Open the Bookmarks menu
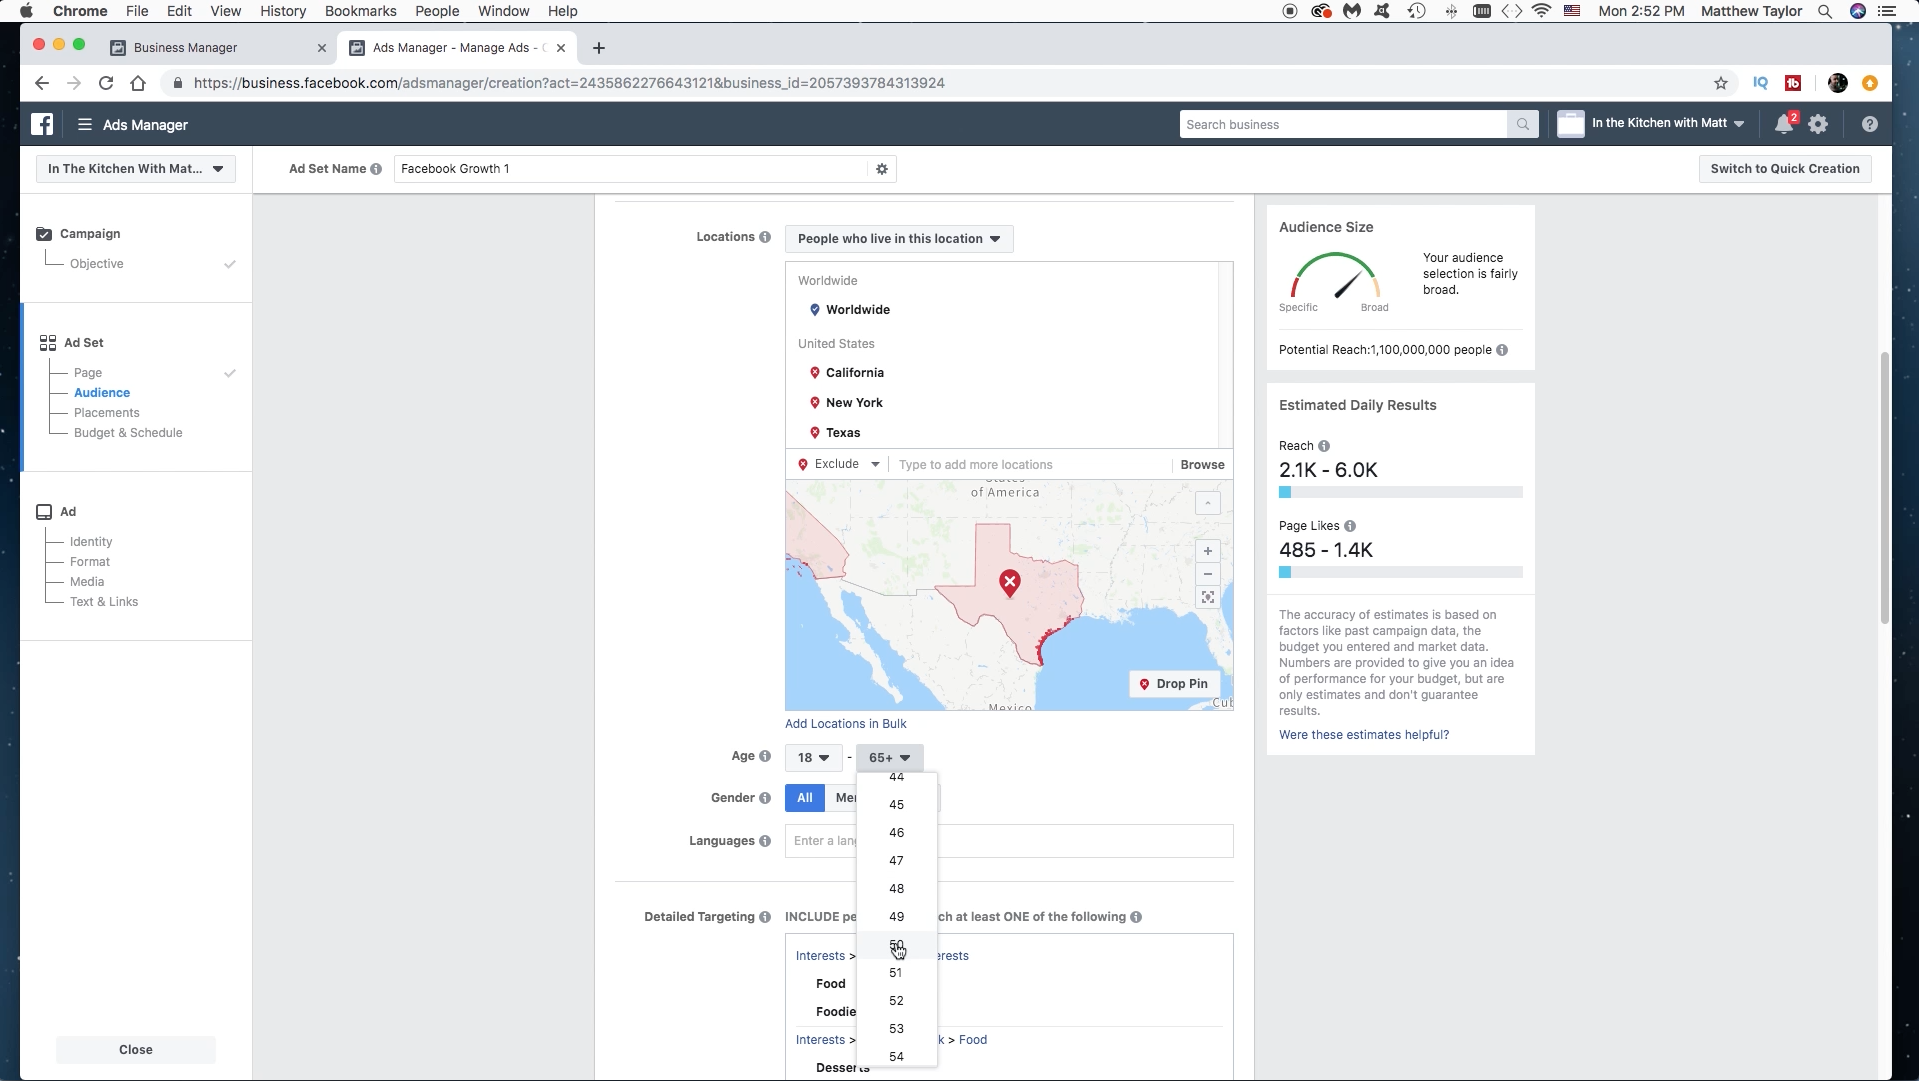Viewport: 1919px width, 1081px height. click(360, 11)
